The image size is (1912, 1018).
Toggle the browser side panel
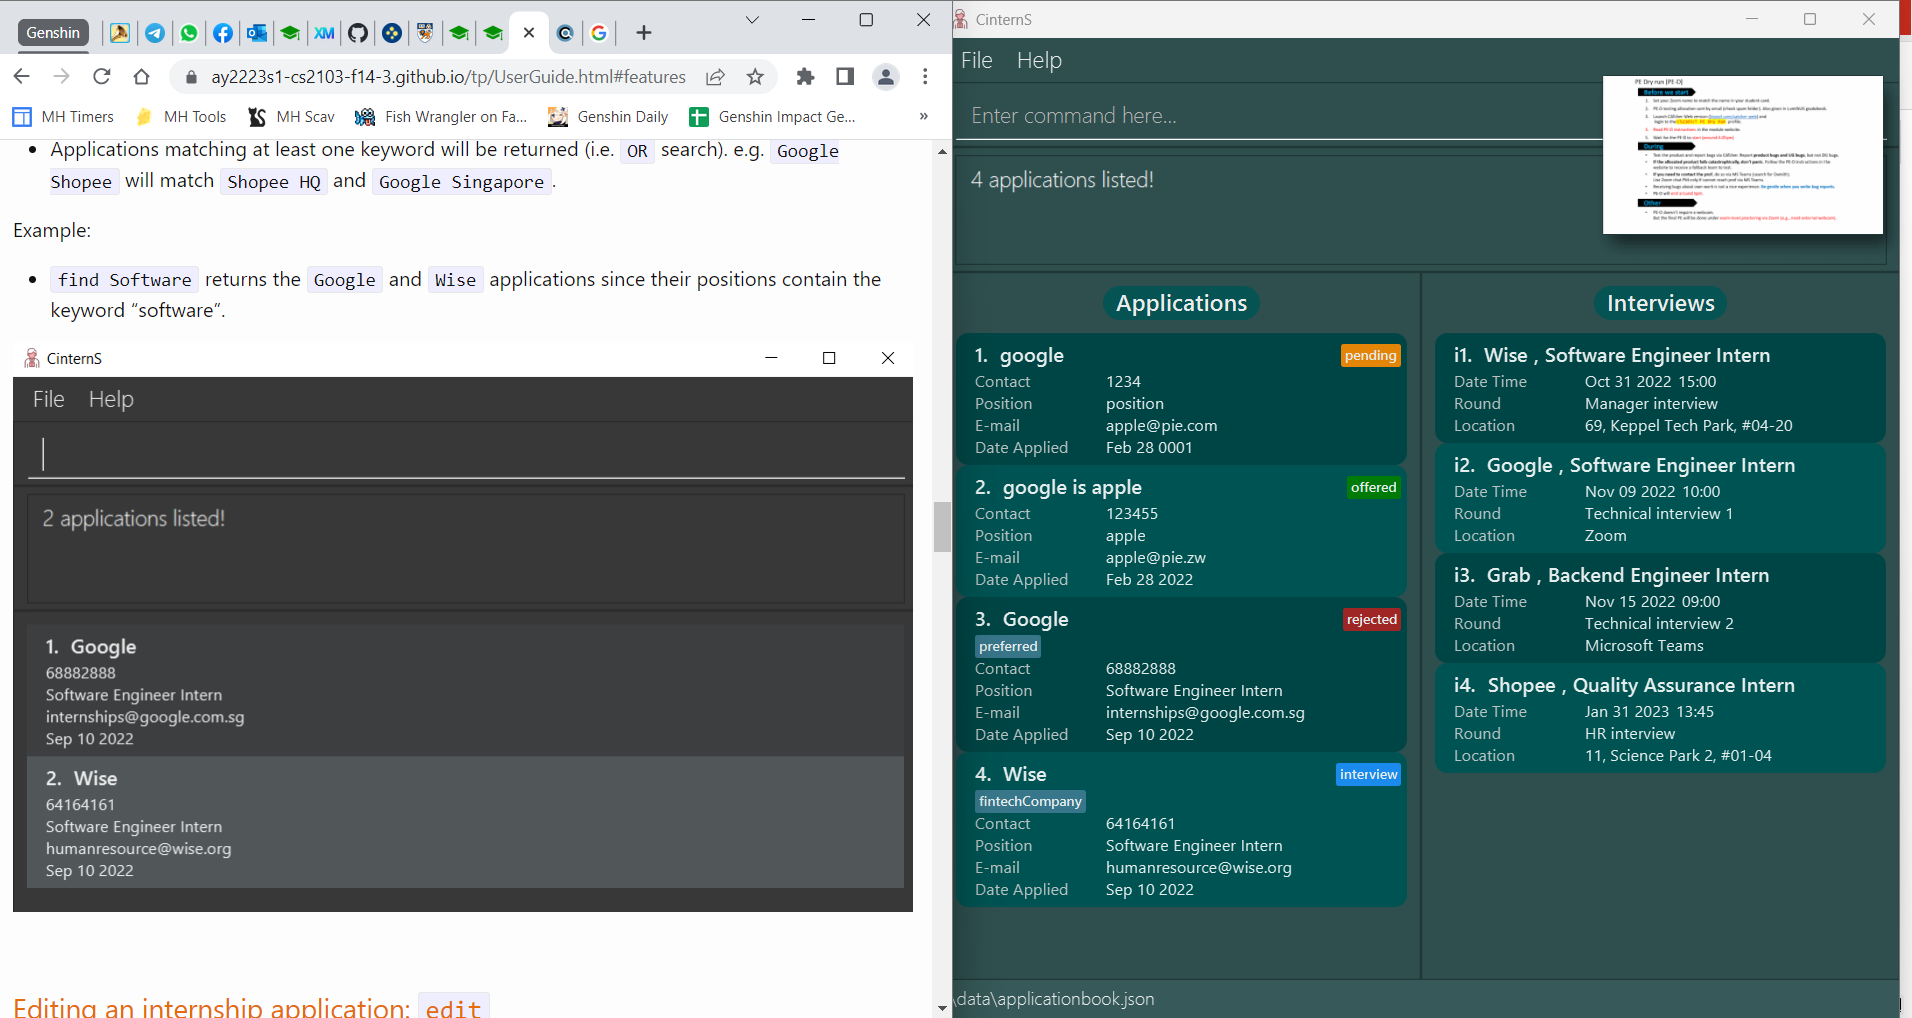[845, 77]
